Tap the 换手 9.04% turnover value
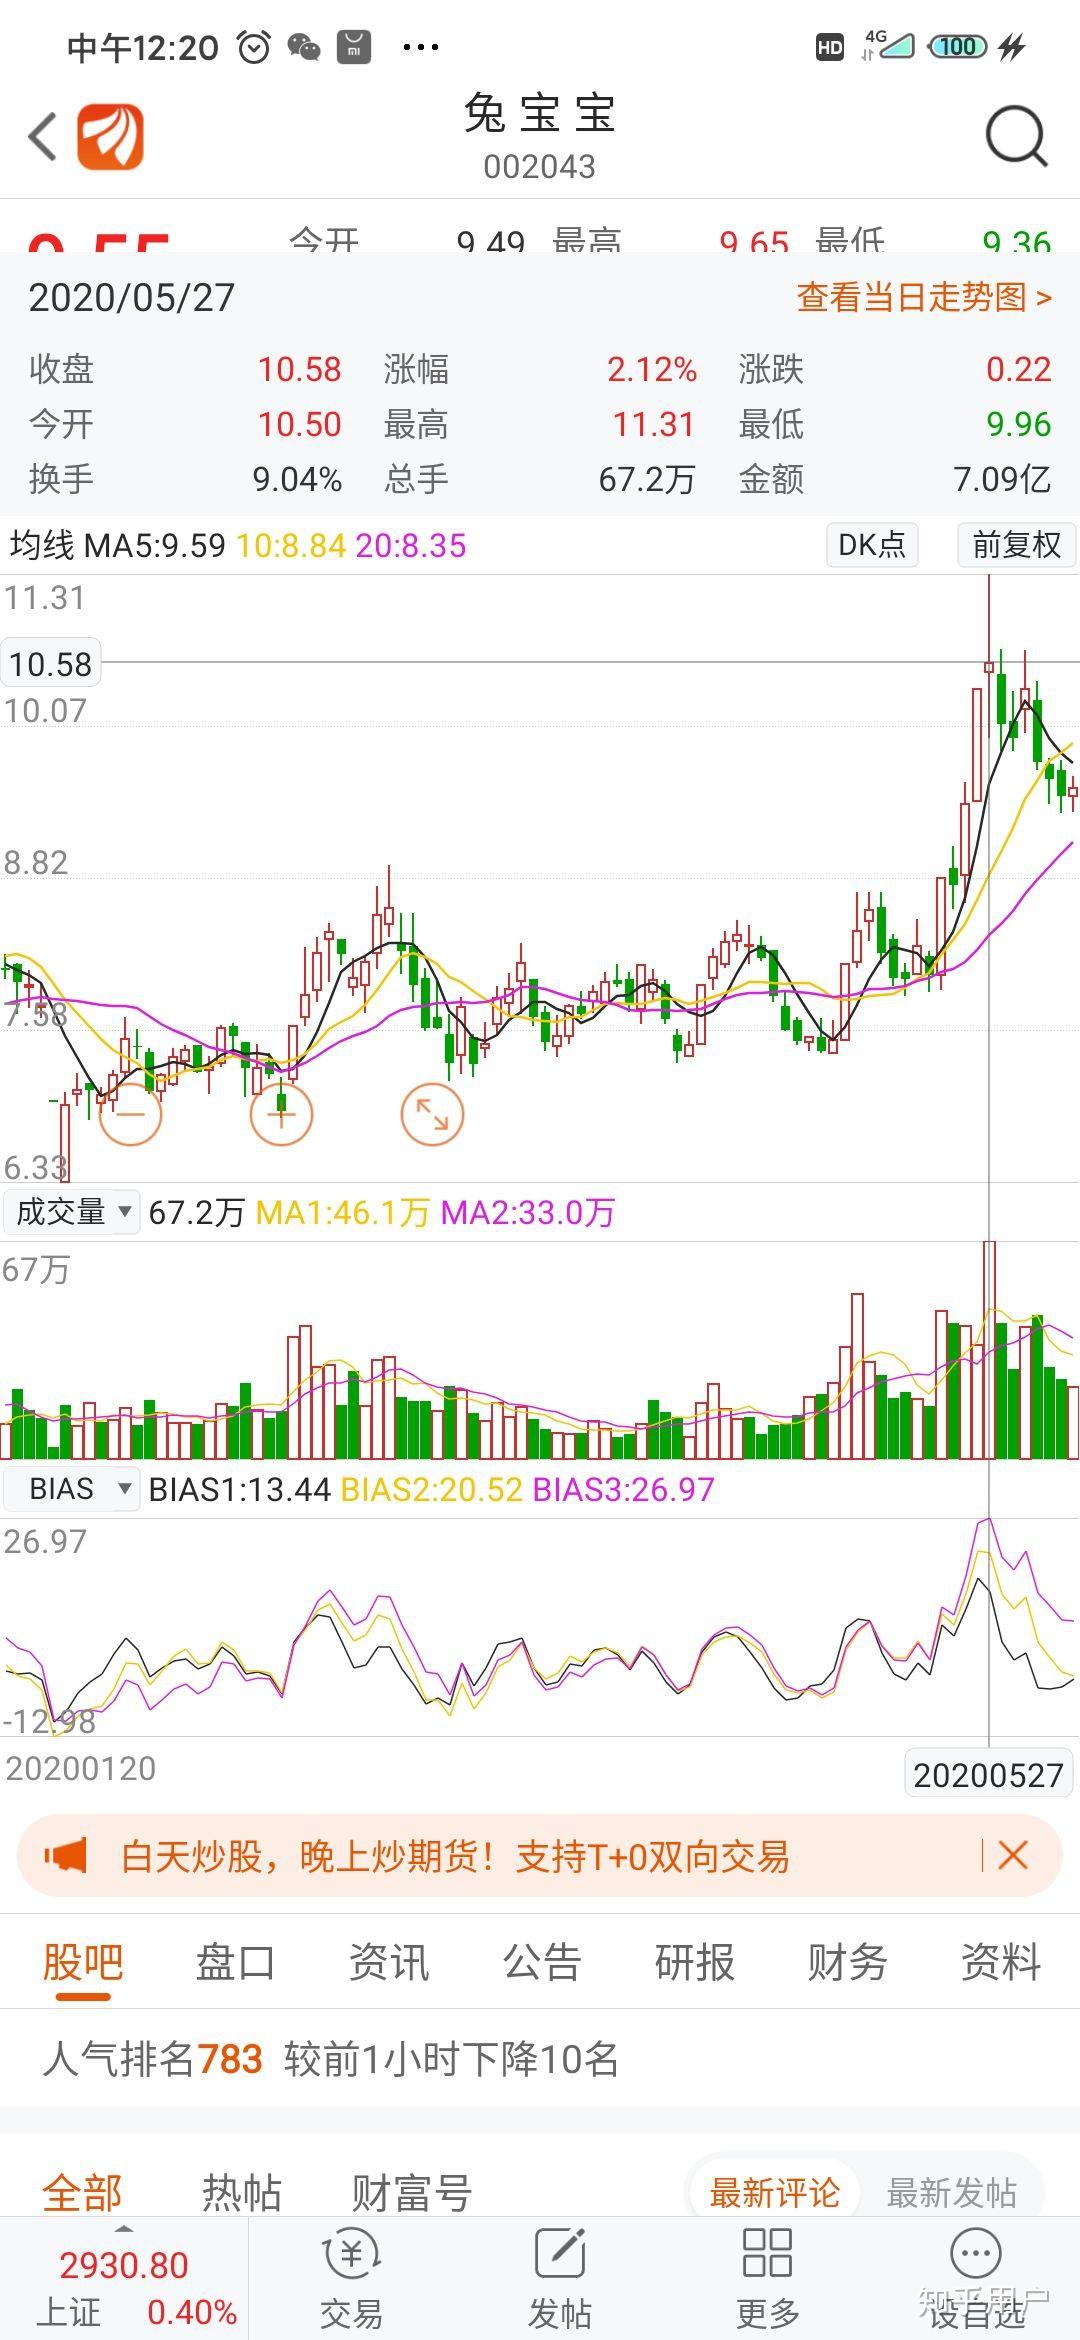The height and width of the screenshot is (2340, 1080). point(298,479)
